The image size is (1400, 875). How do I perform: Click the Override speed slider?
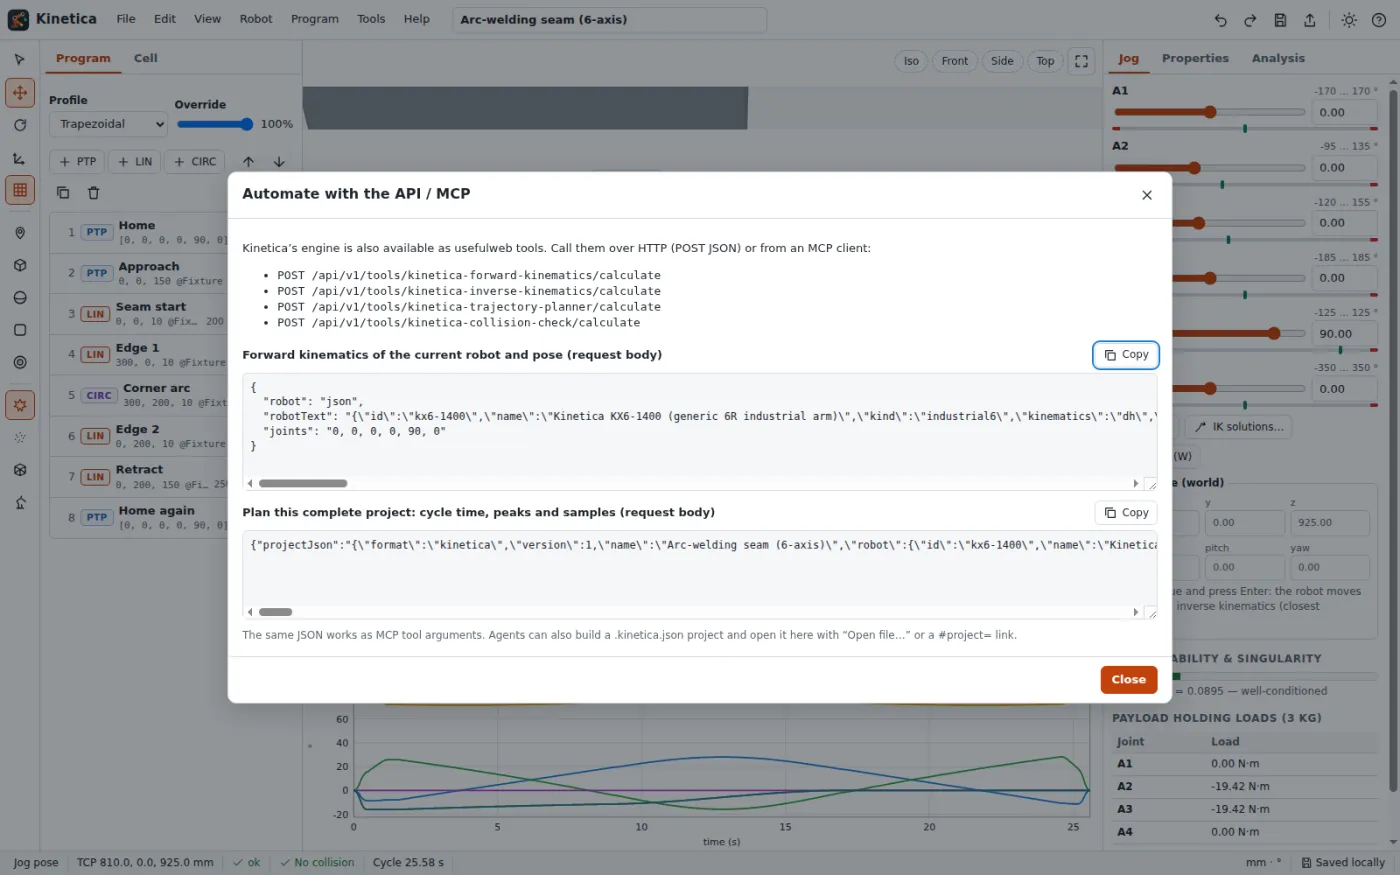(215, 124)
